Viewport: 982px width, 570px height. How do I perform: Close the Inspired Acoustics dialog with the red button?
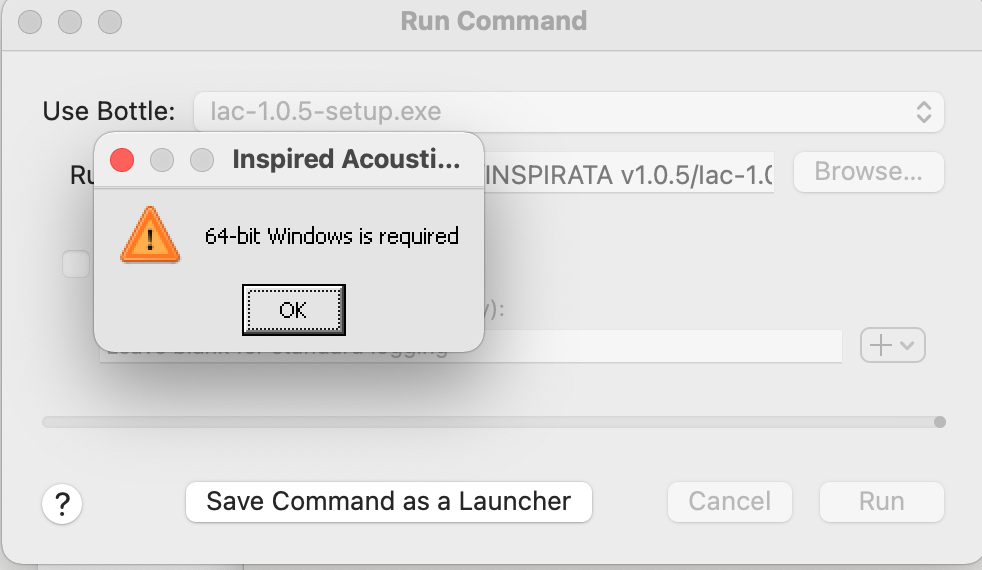tap(122, 160)
